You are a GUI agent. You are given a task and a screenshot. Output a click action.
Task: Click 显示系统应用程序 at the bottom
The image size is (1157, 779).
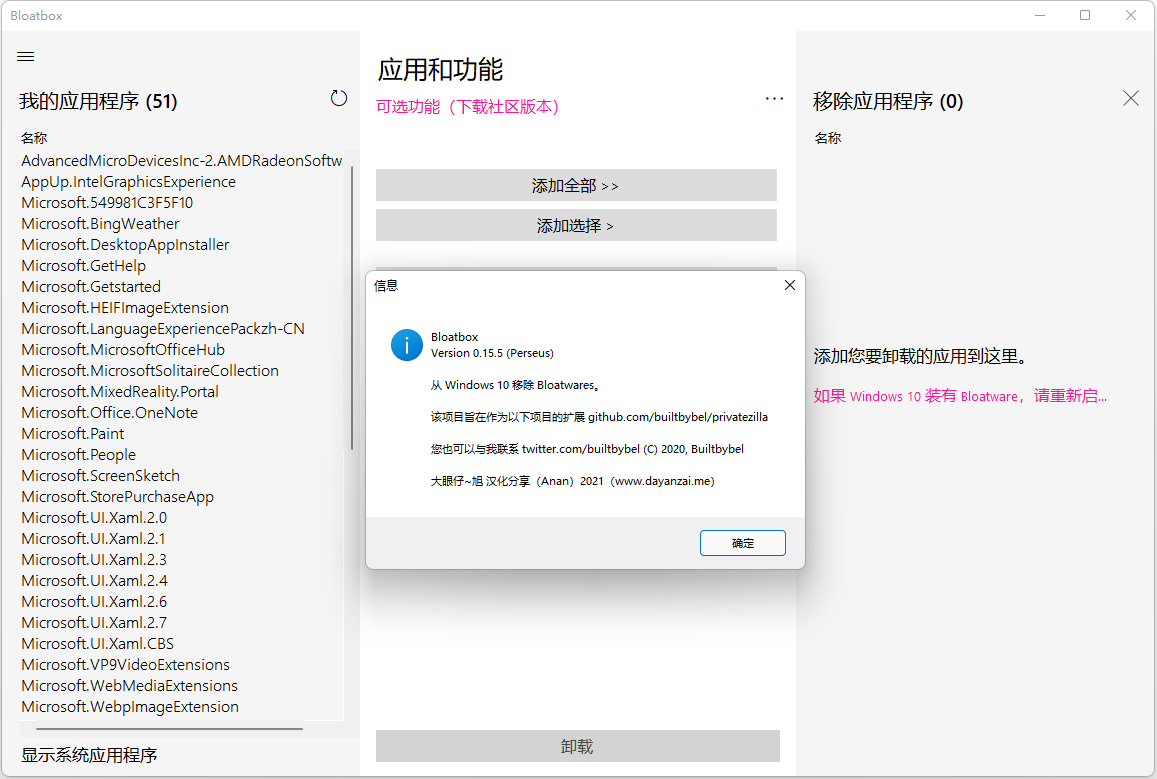(88, 755)
